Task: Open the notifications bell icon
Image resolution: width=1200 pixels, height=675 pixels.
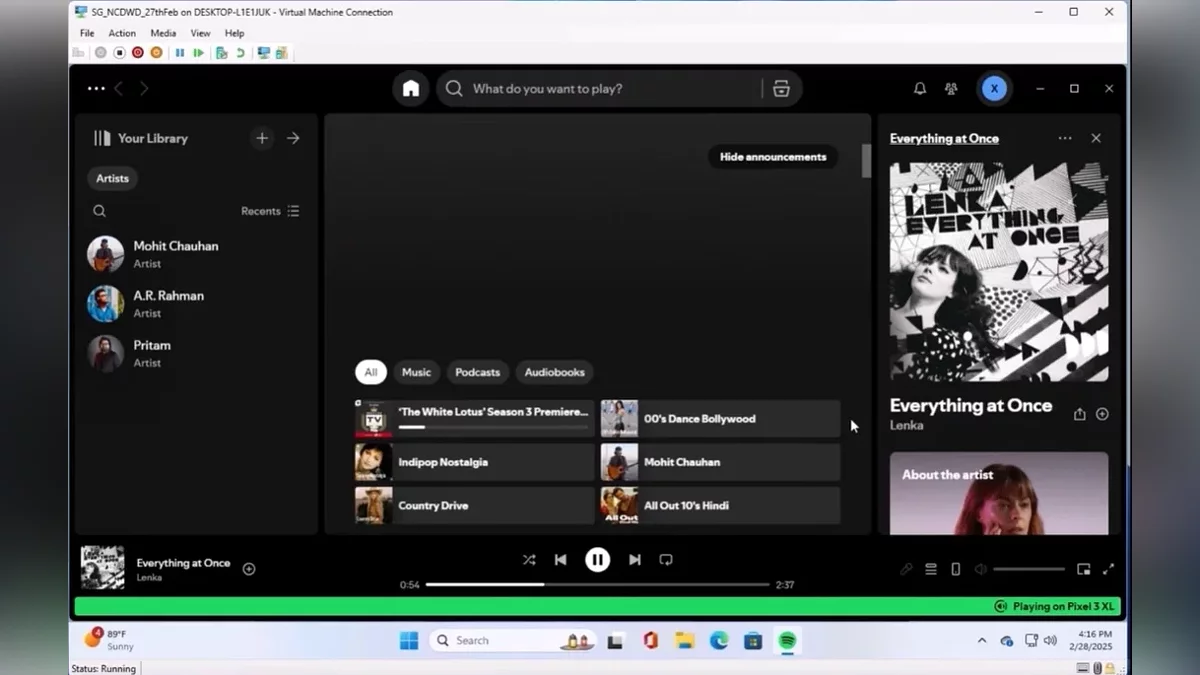Action: [919, 89]
